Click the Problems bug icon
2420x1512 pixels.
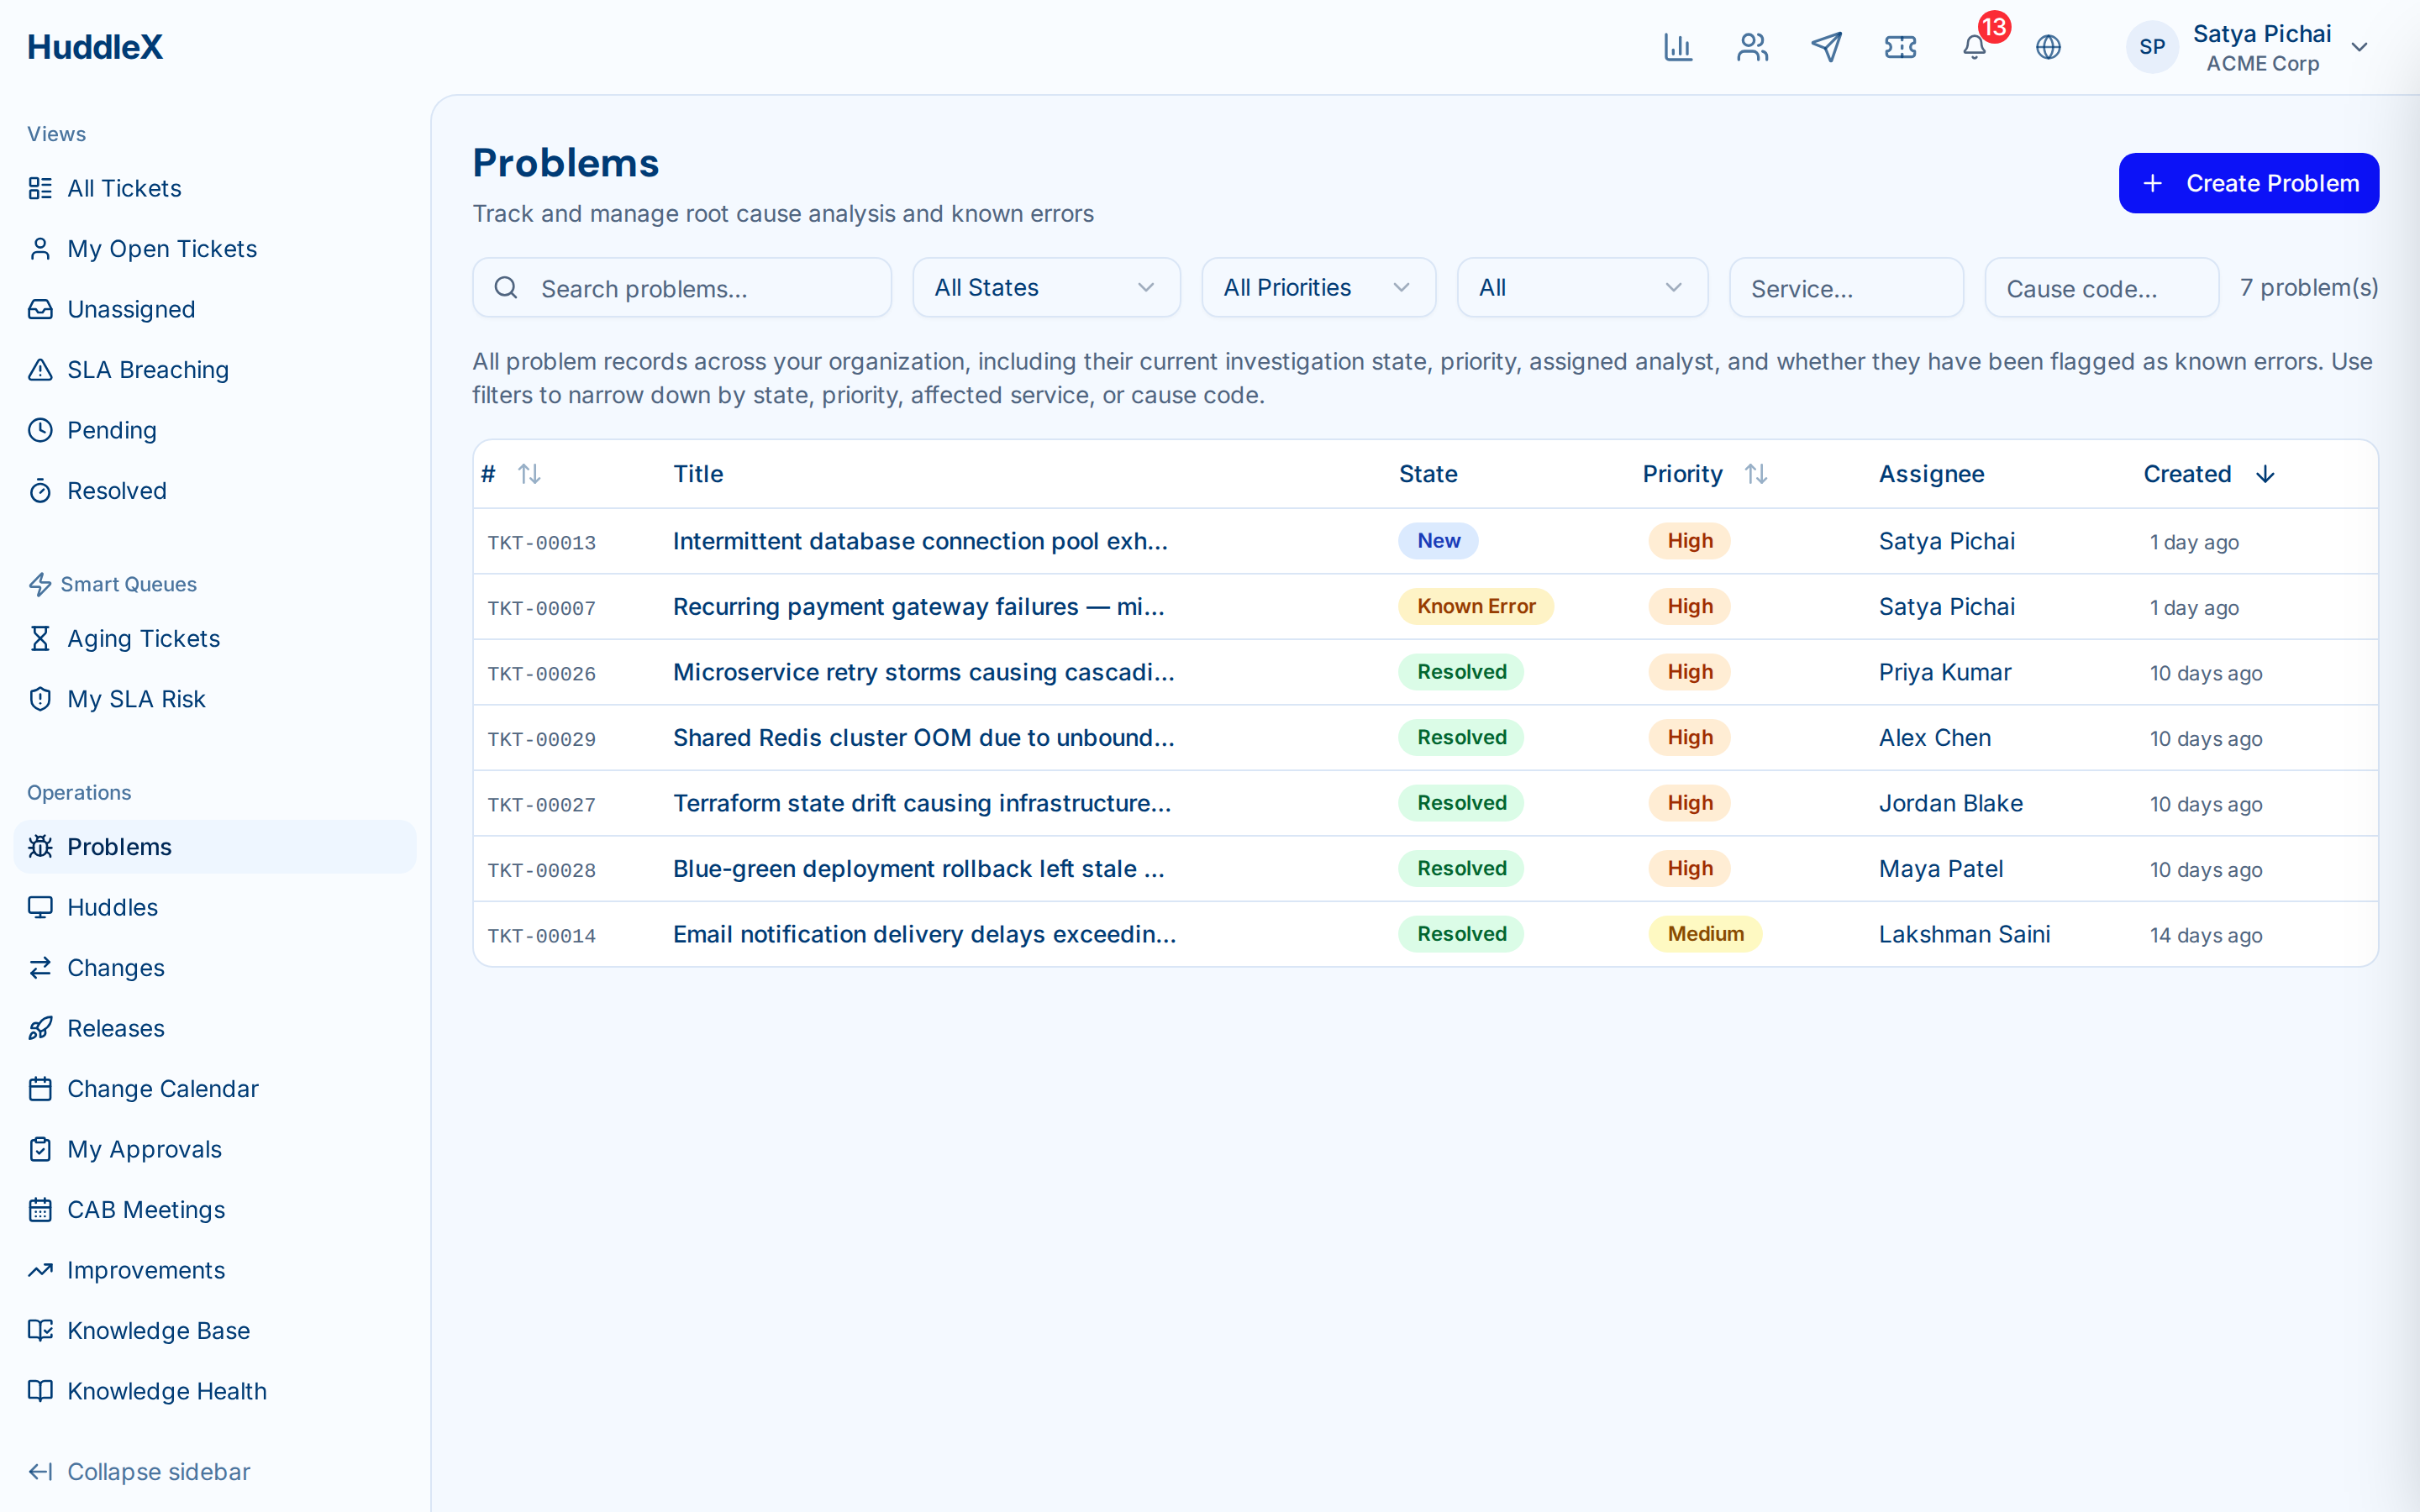point(40,847)
